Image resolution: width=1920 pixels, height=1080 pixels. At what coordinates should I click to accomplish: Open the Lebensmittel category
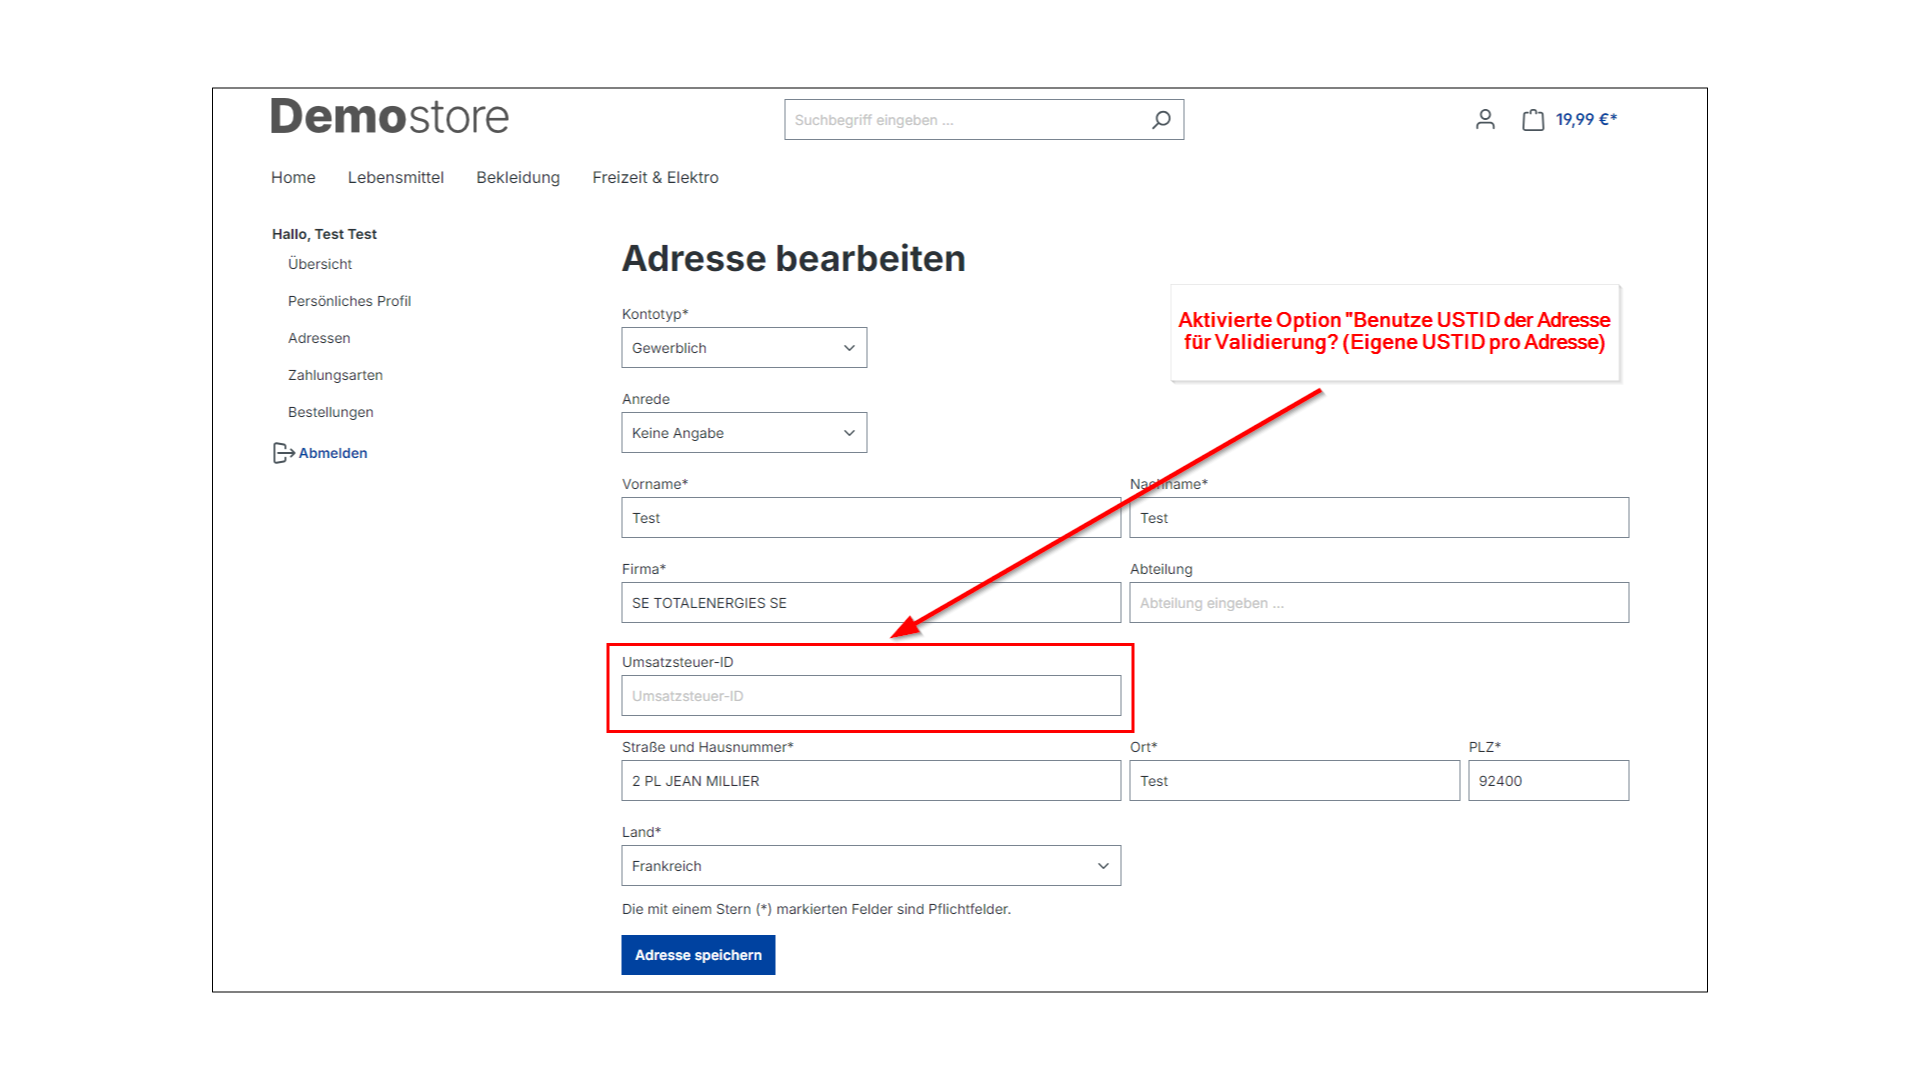click(x=396, y=177)
